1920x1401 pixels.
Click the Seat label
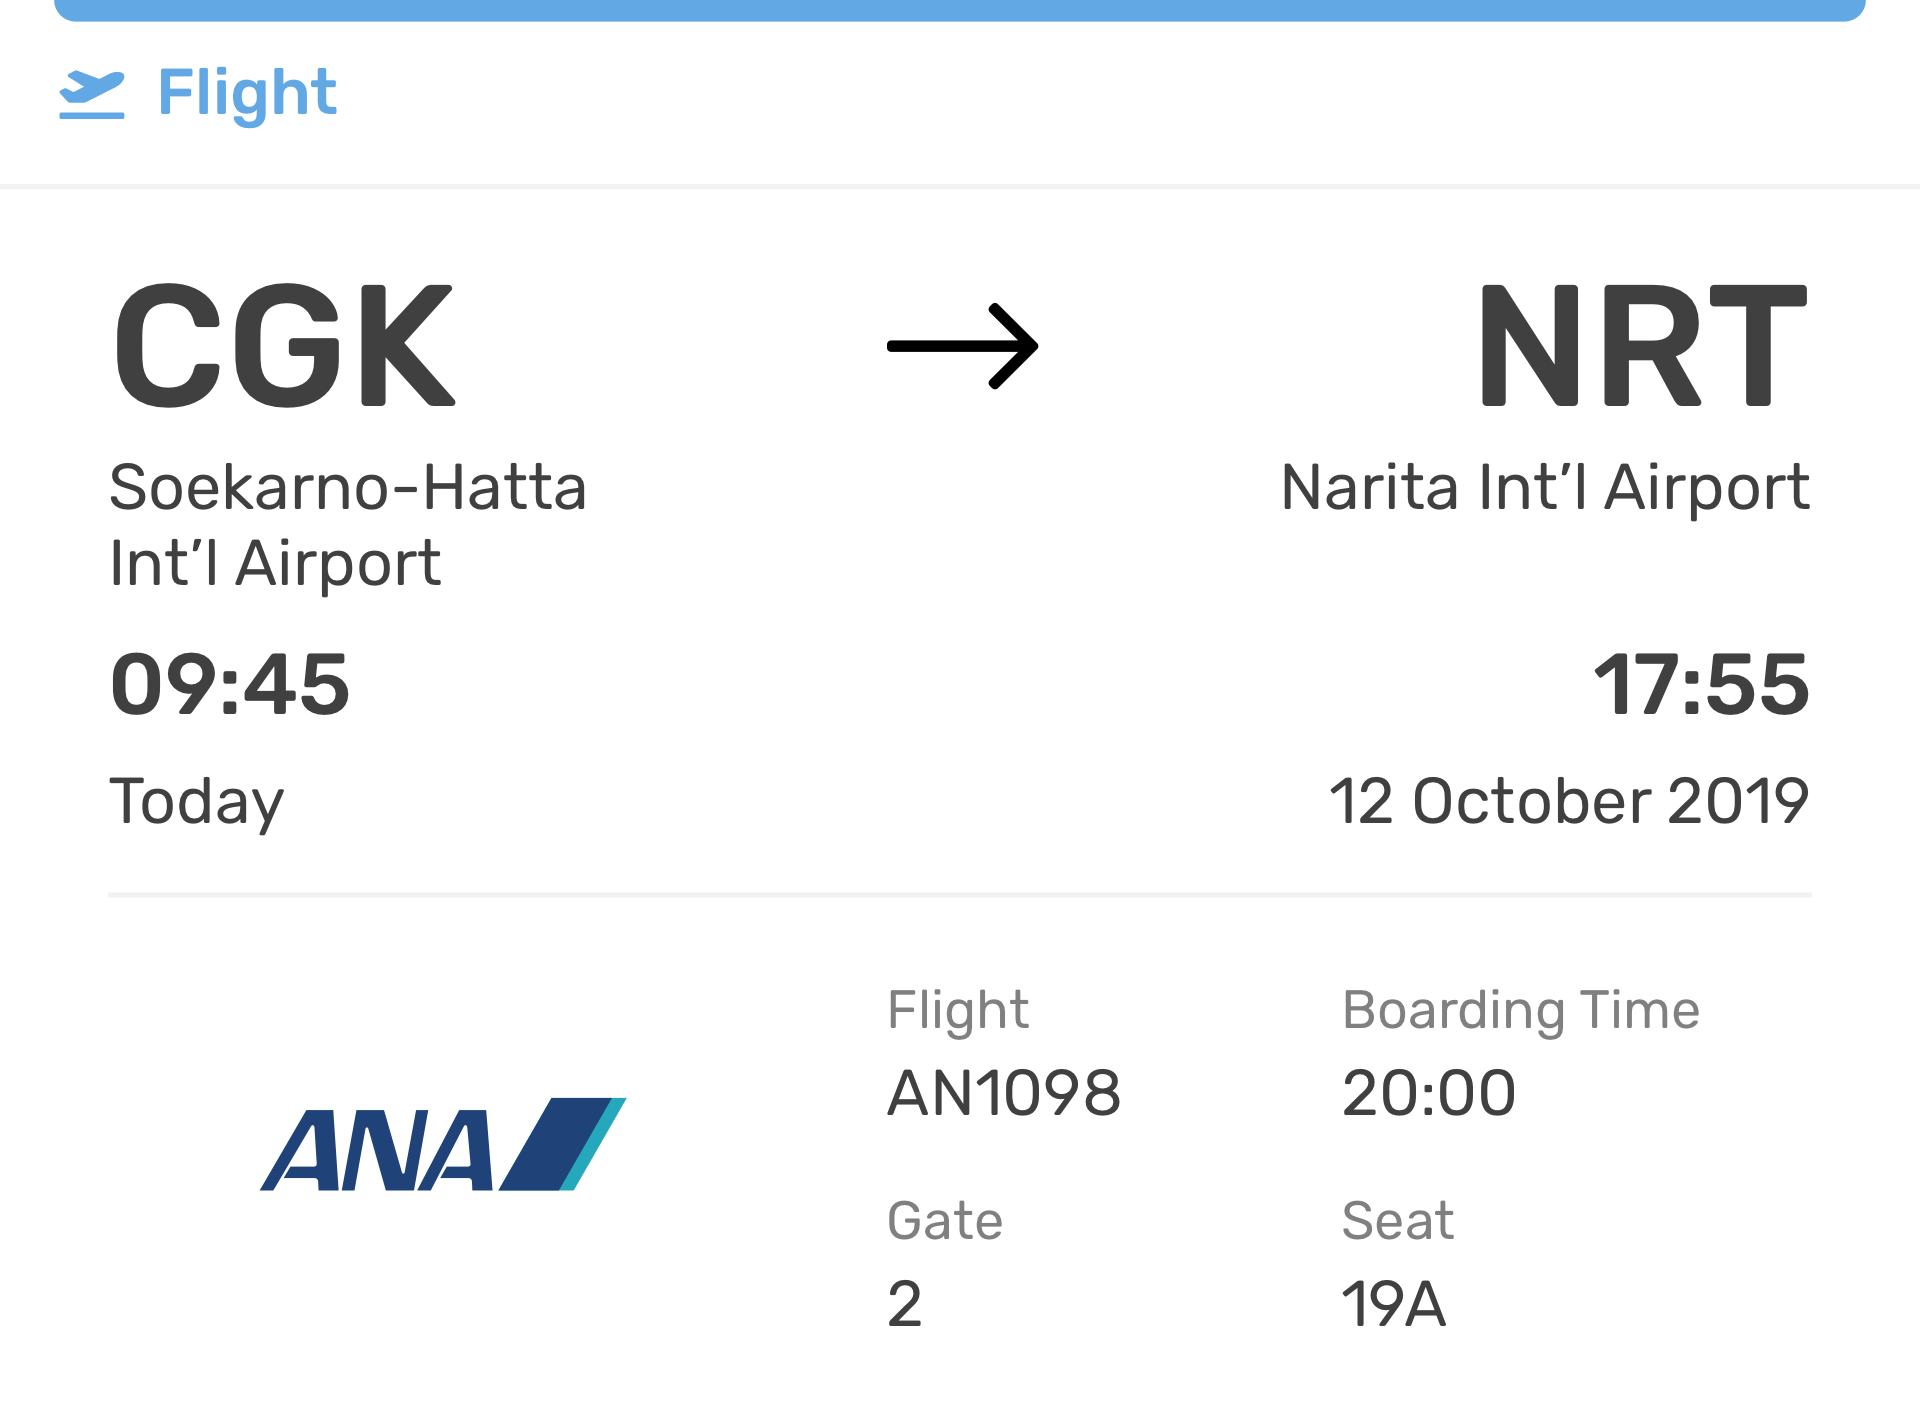[x=1397, y=1221]
